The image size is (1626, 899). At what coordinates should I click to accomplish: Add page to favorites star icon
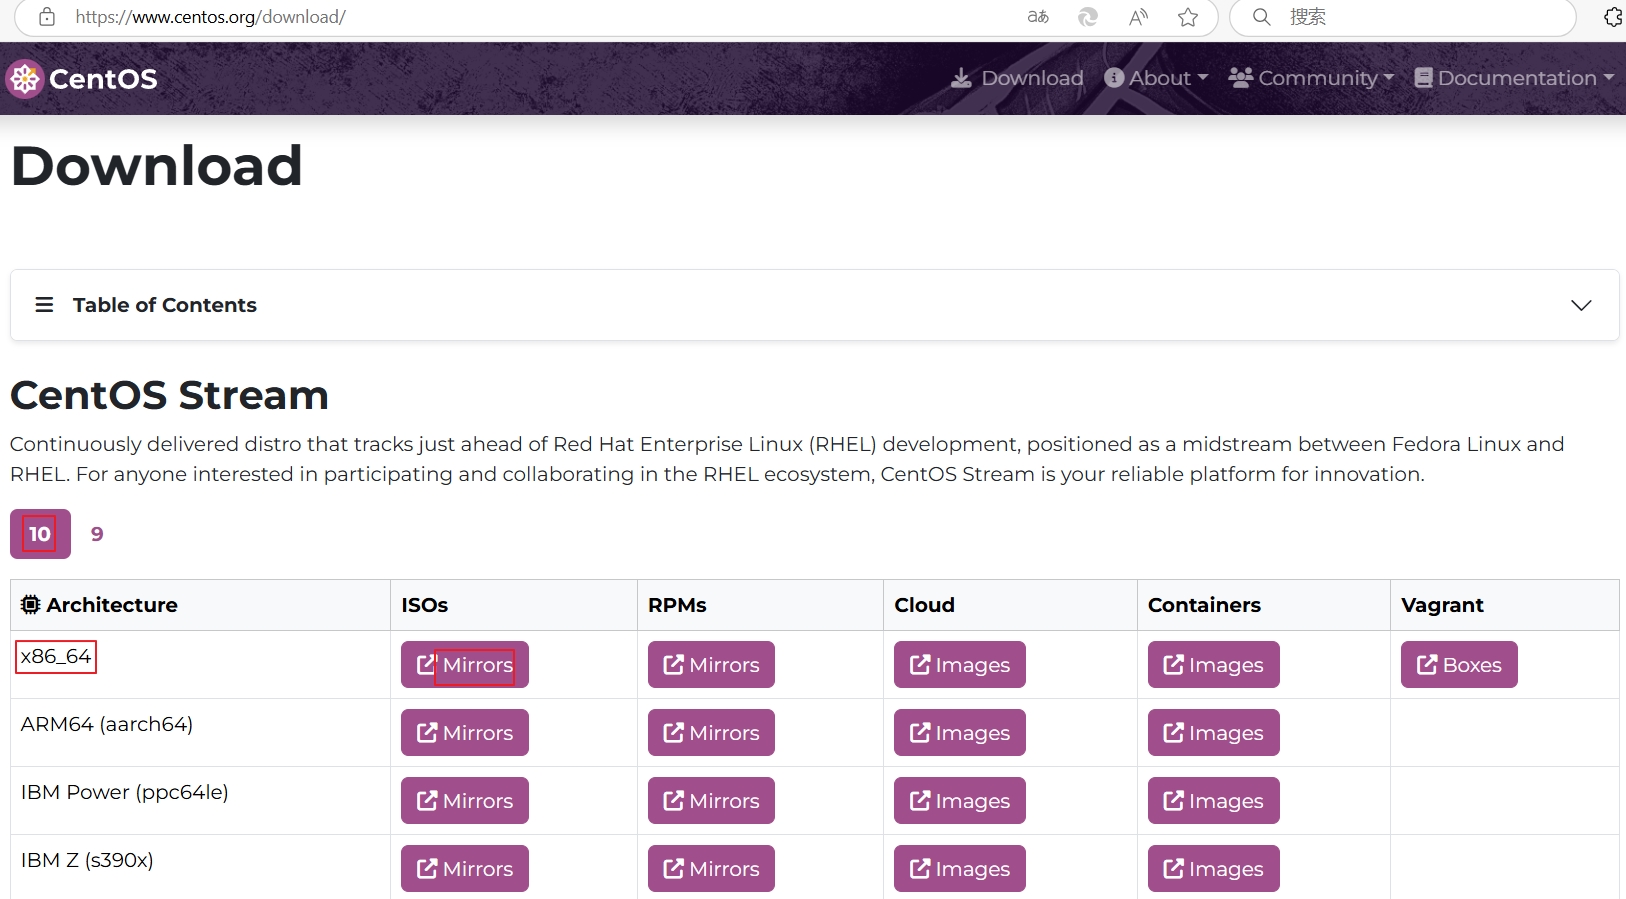(1188, 17)
